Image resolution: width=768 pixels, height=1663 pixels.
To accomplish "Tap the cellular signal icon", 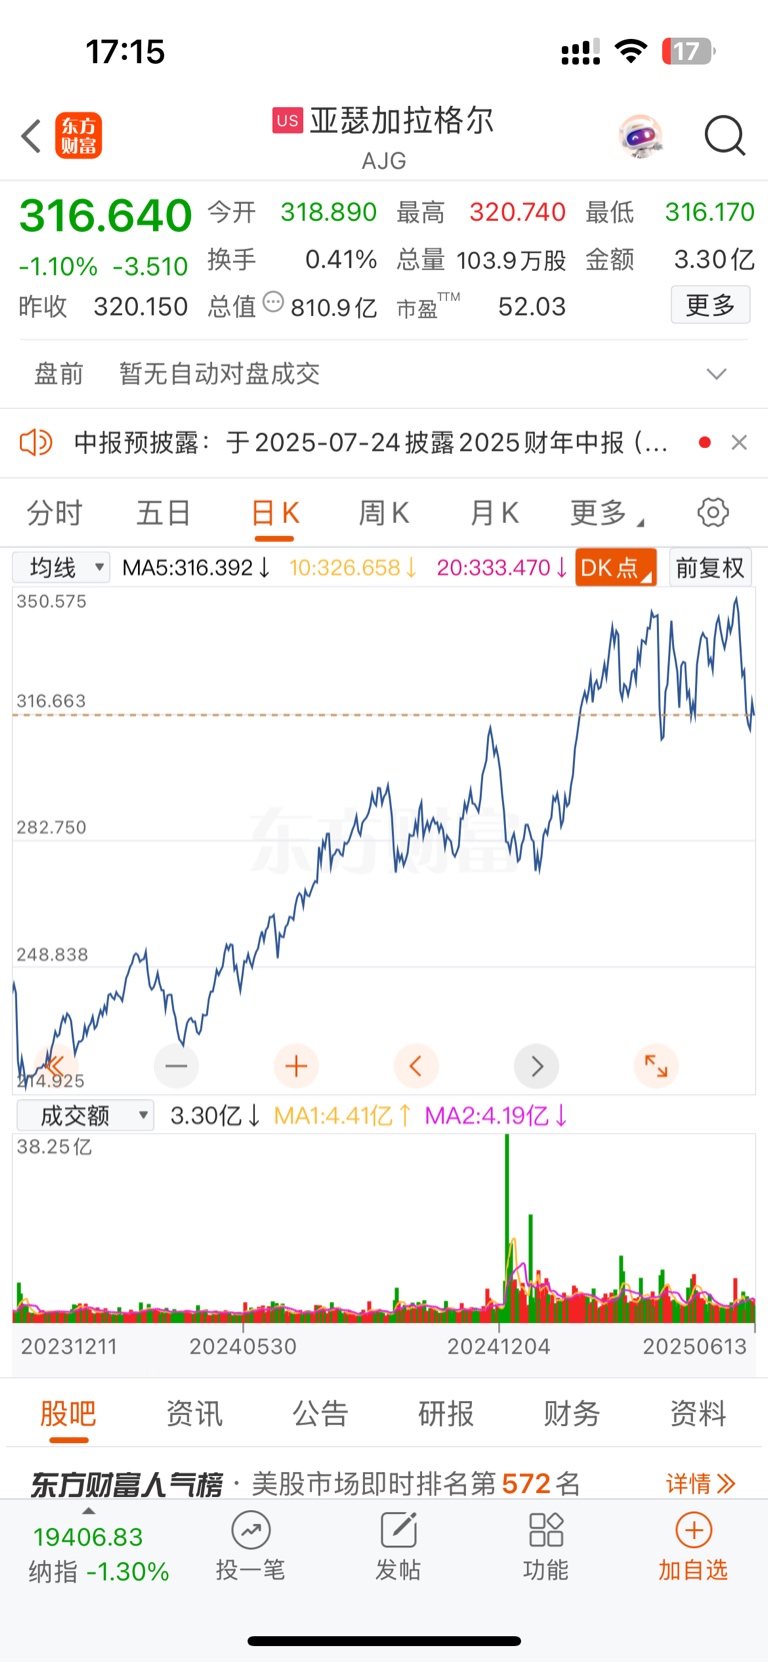I will pyautogui.click(x=581, y=52).
